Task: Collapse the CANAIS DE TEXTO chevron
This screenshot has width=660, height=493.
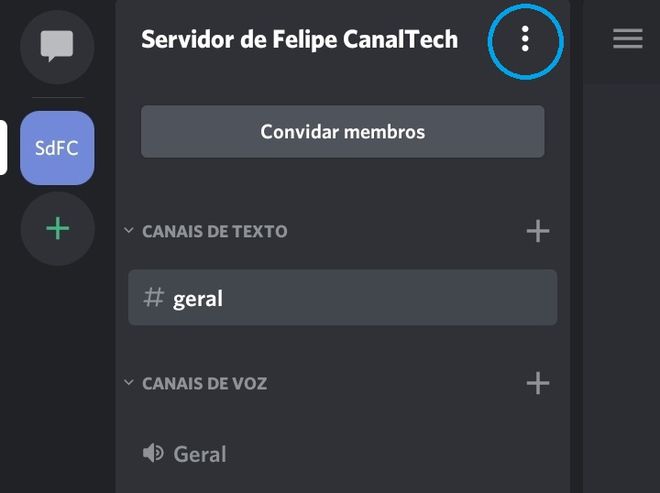Action: 129,231
